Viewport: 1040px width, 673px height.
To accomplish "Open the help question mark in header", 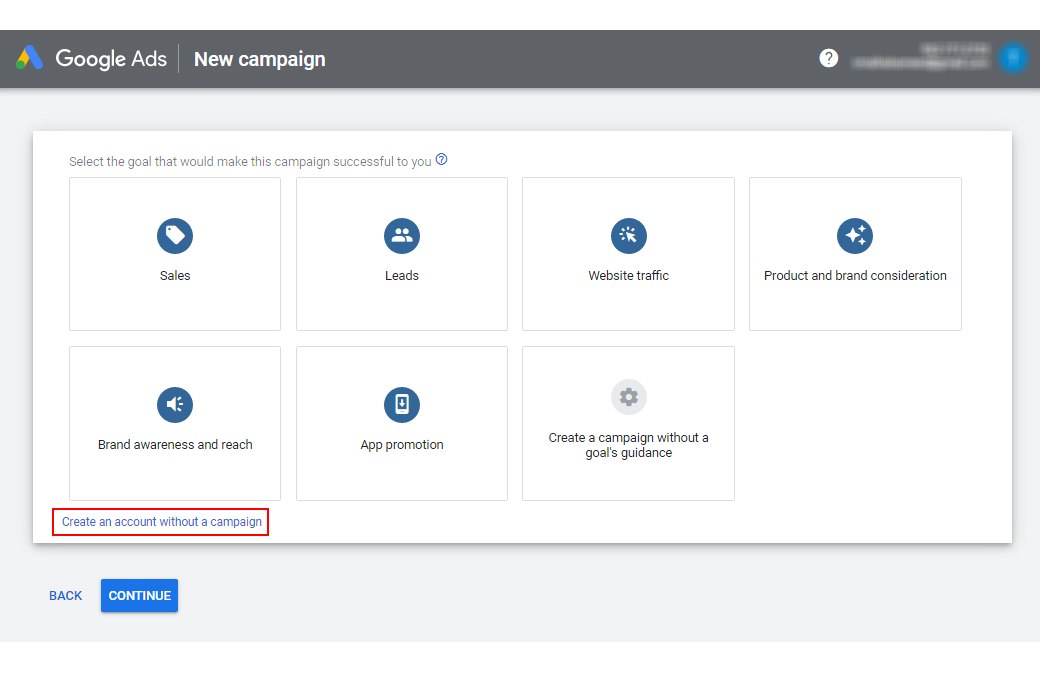I will (x=828, y=58).
